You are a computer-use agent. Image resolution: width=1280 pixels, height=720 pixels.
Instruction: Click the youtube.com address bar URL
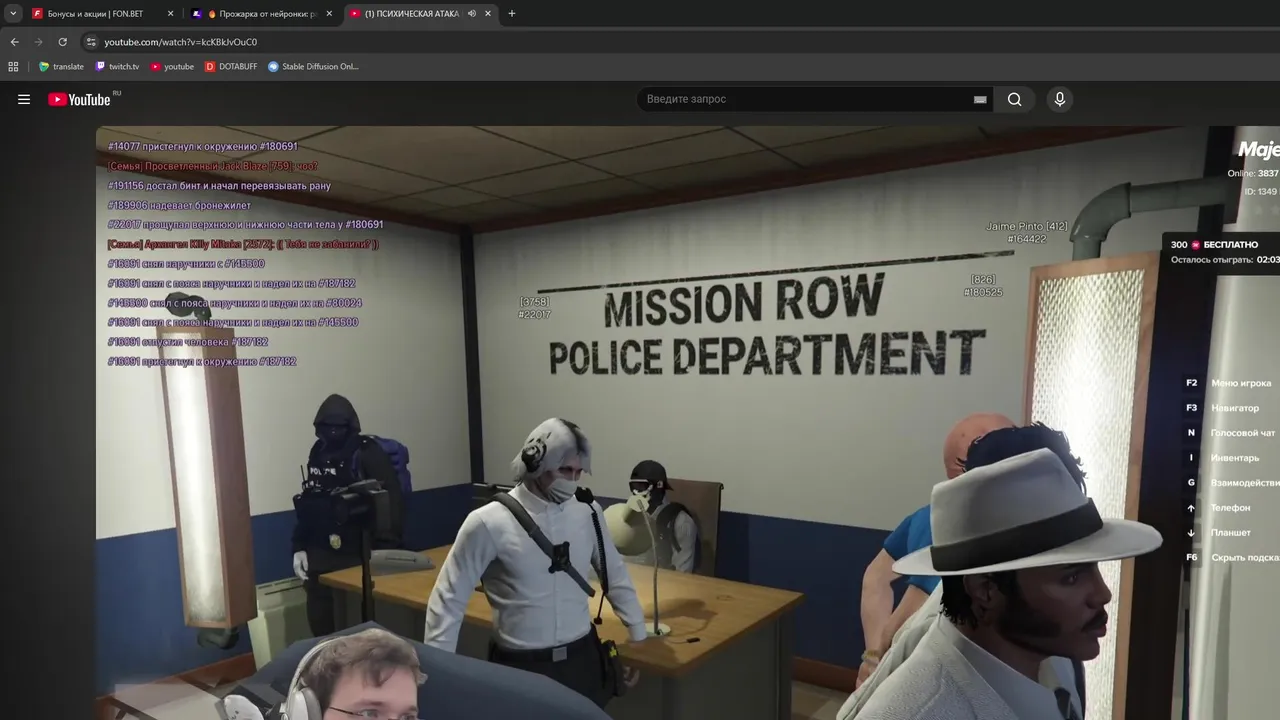point(181,42)
